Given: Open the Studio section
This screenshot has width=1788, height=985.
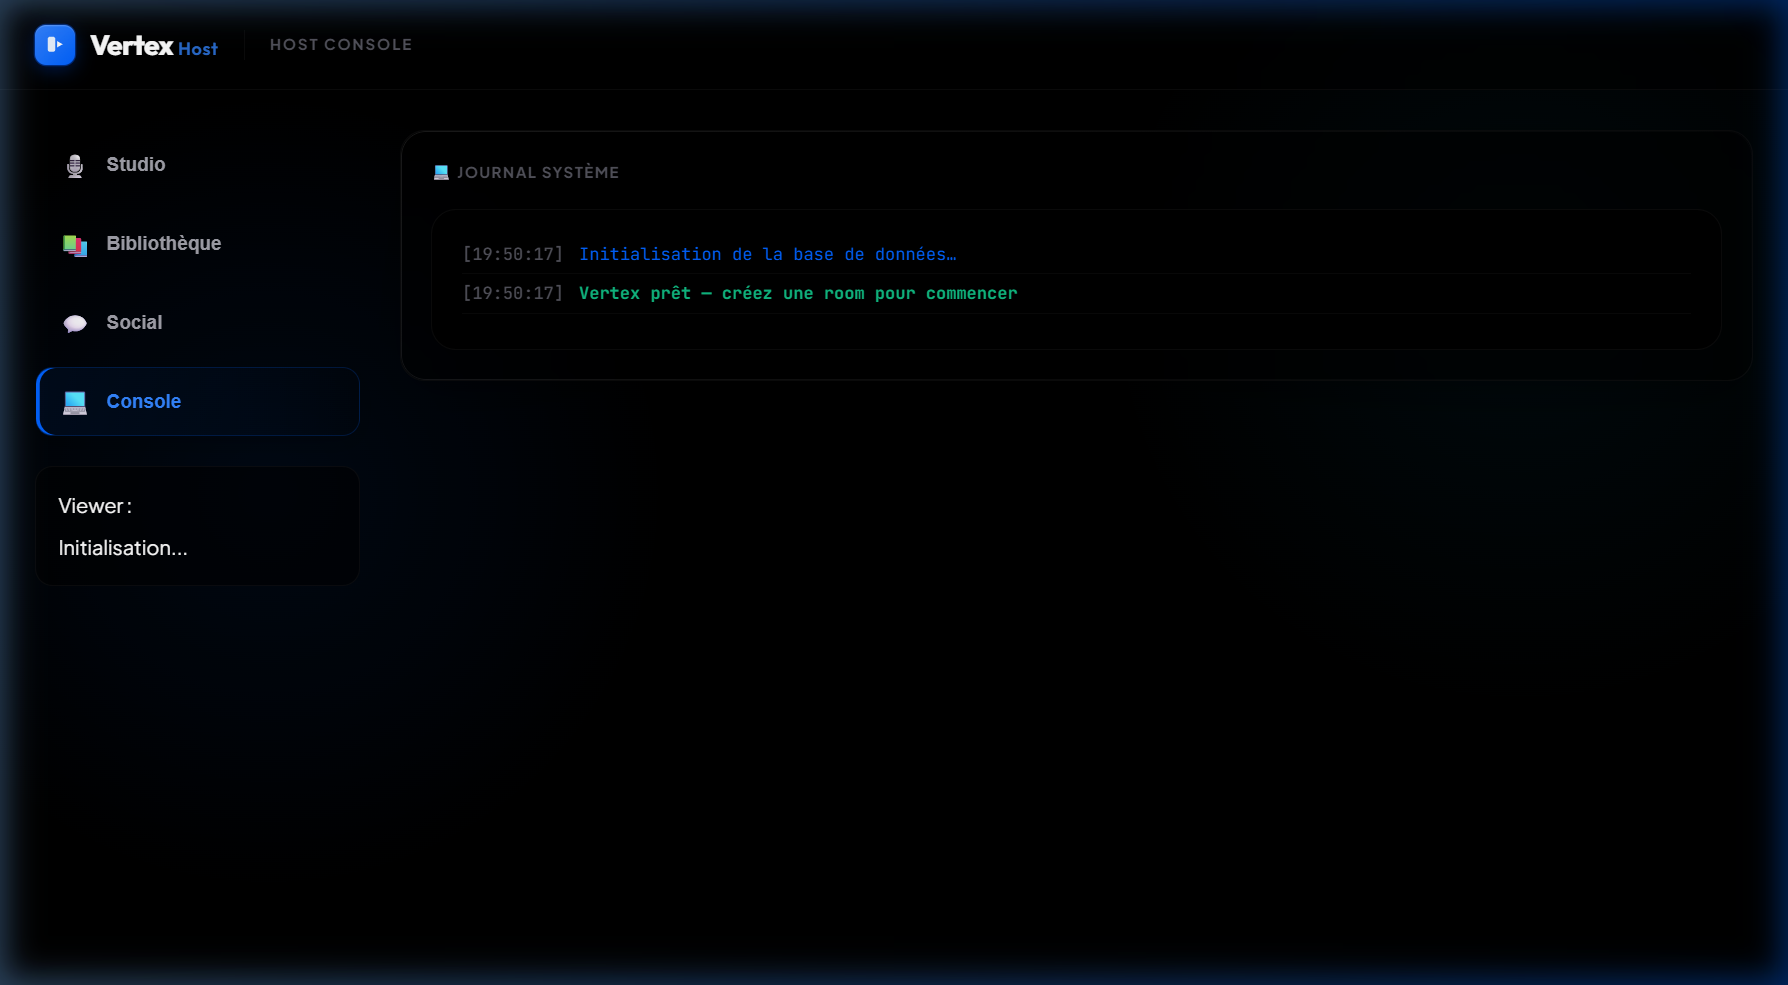Looking at the screenshot, I should (x=198, y=164).
